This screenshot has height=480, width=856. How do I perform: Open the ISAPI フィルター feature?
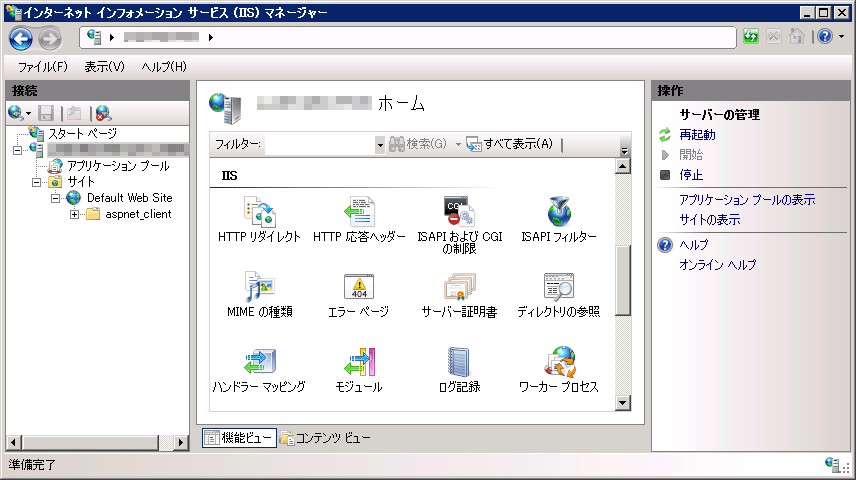pyautogui.click(x=559, y=220)
